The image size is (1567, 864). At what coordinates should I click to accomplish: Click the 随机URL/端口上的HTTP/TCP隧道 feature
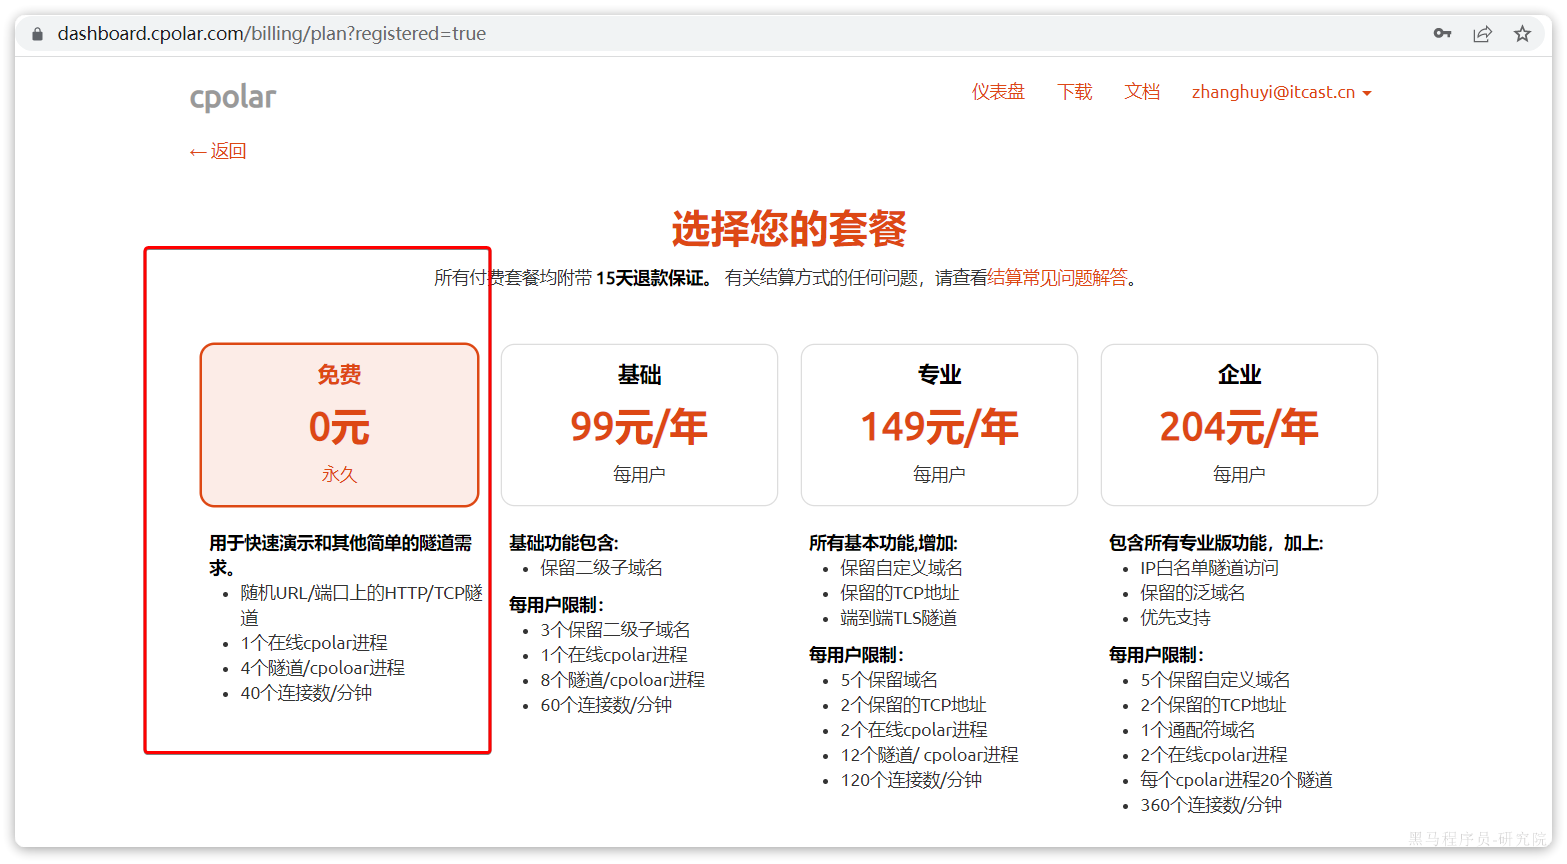click(361, 605)
